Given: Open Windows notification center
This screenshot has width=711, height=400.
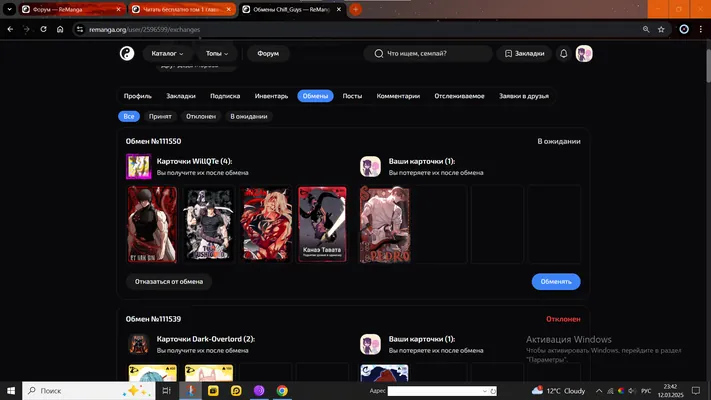Looking at the screenshot, I should 696,390.
